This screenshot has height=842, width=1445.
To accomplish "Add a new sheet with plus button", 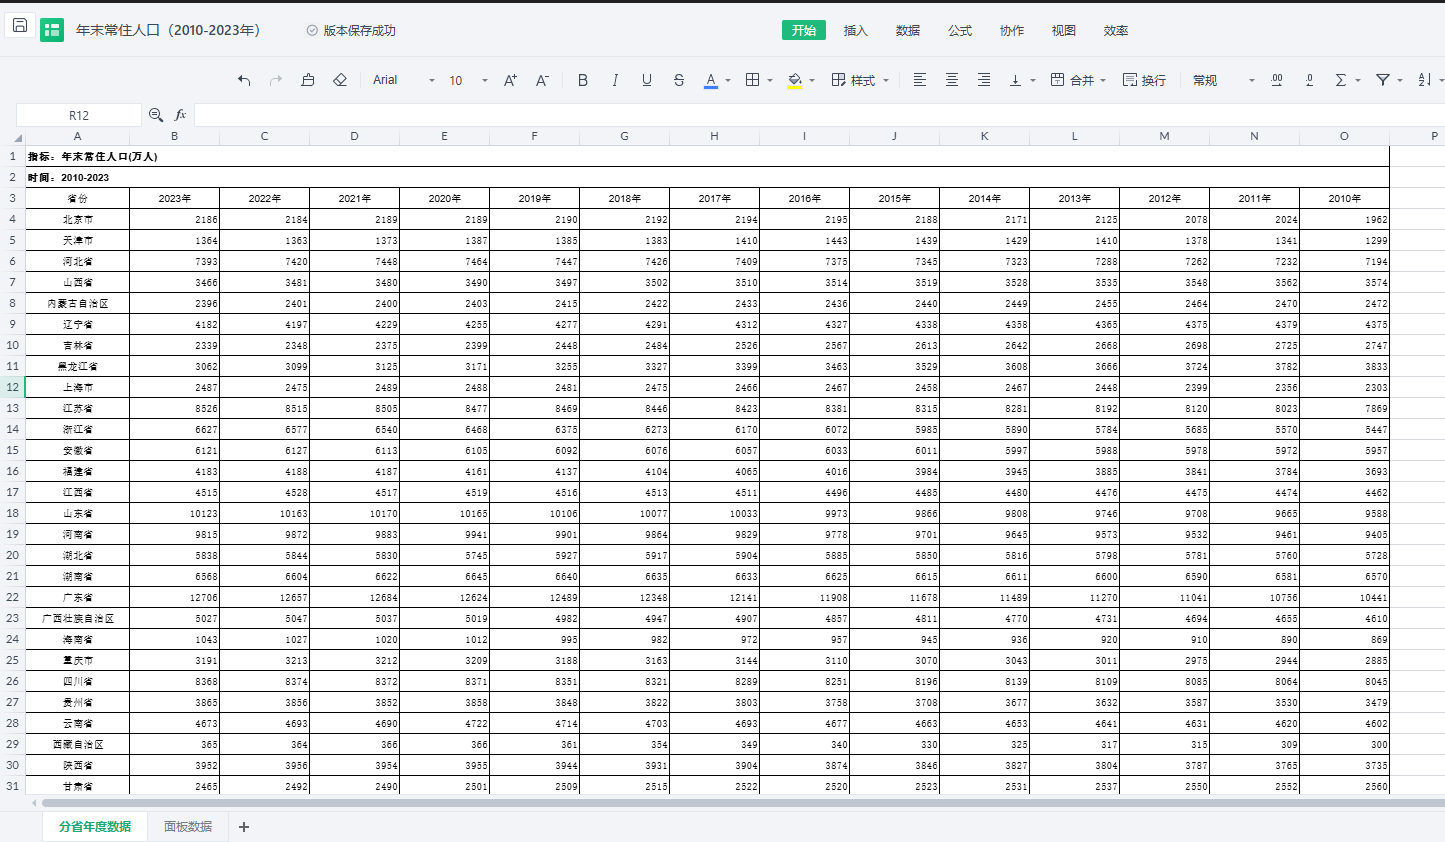I will click(x=244, y=827).
